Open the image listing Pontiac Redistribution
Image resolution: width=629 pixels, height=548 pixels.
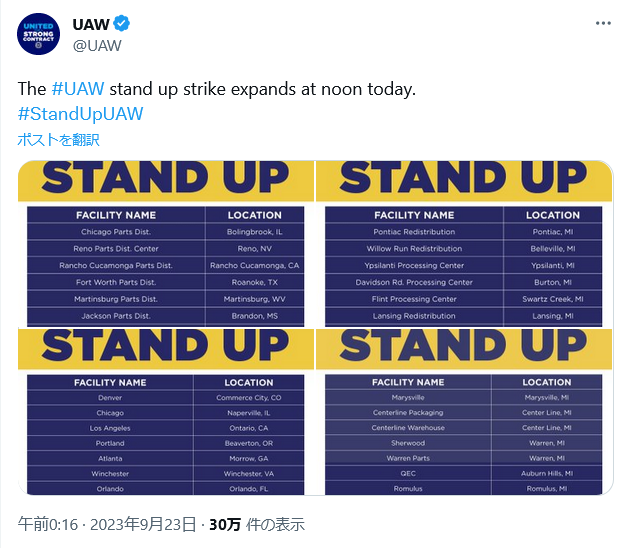click(x=464, y=244)
